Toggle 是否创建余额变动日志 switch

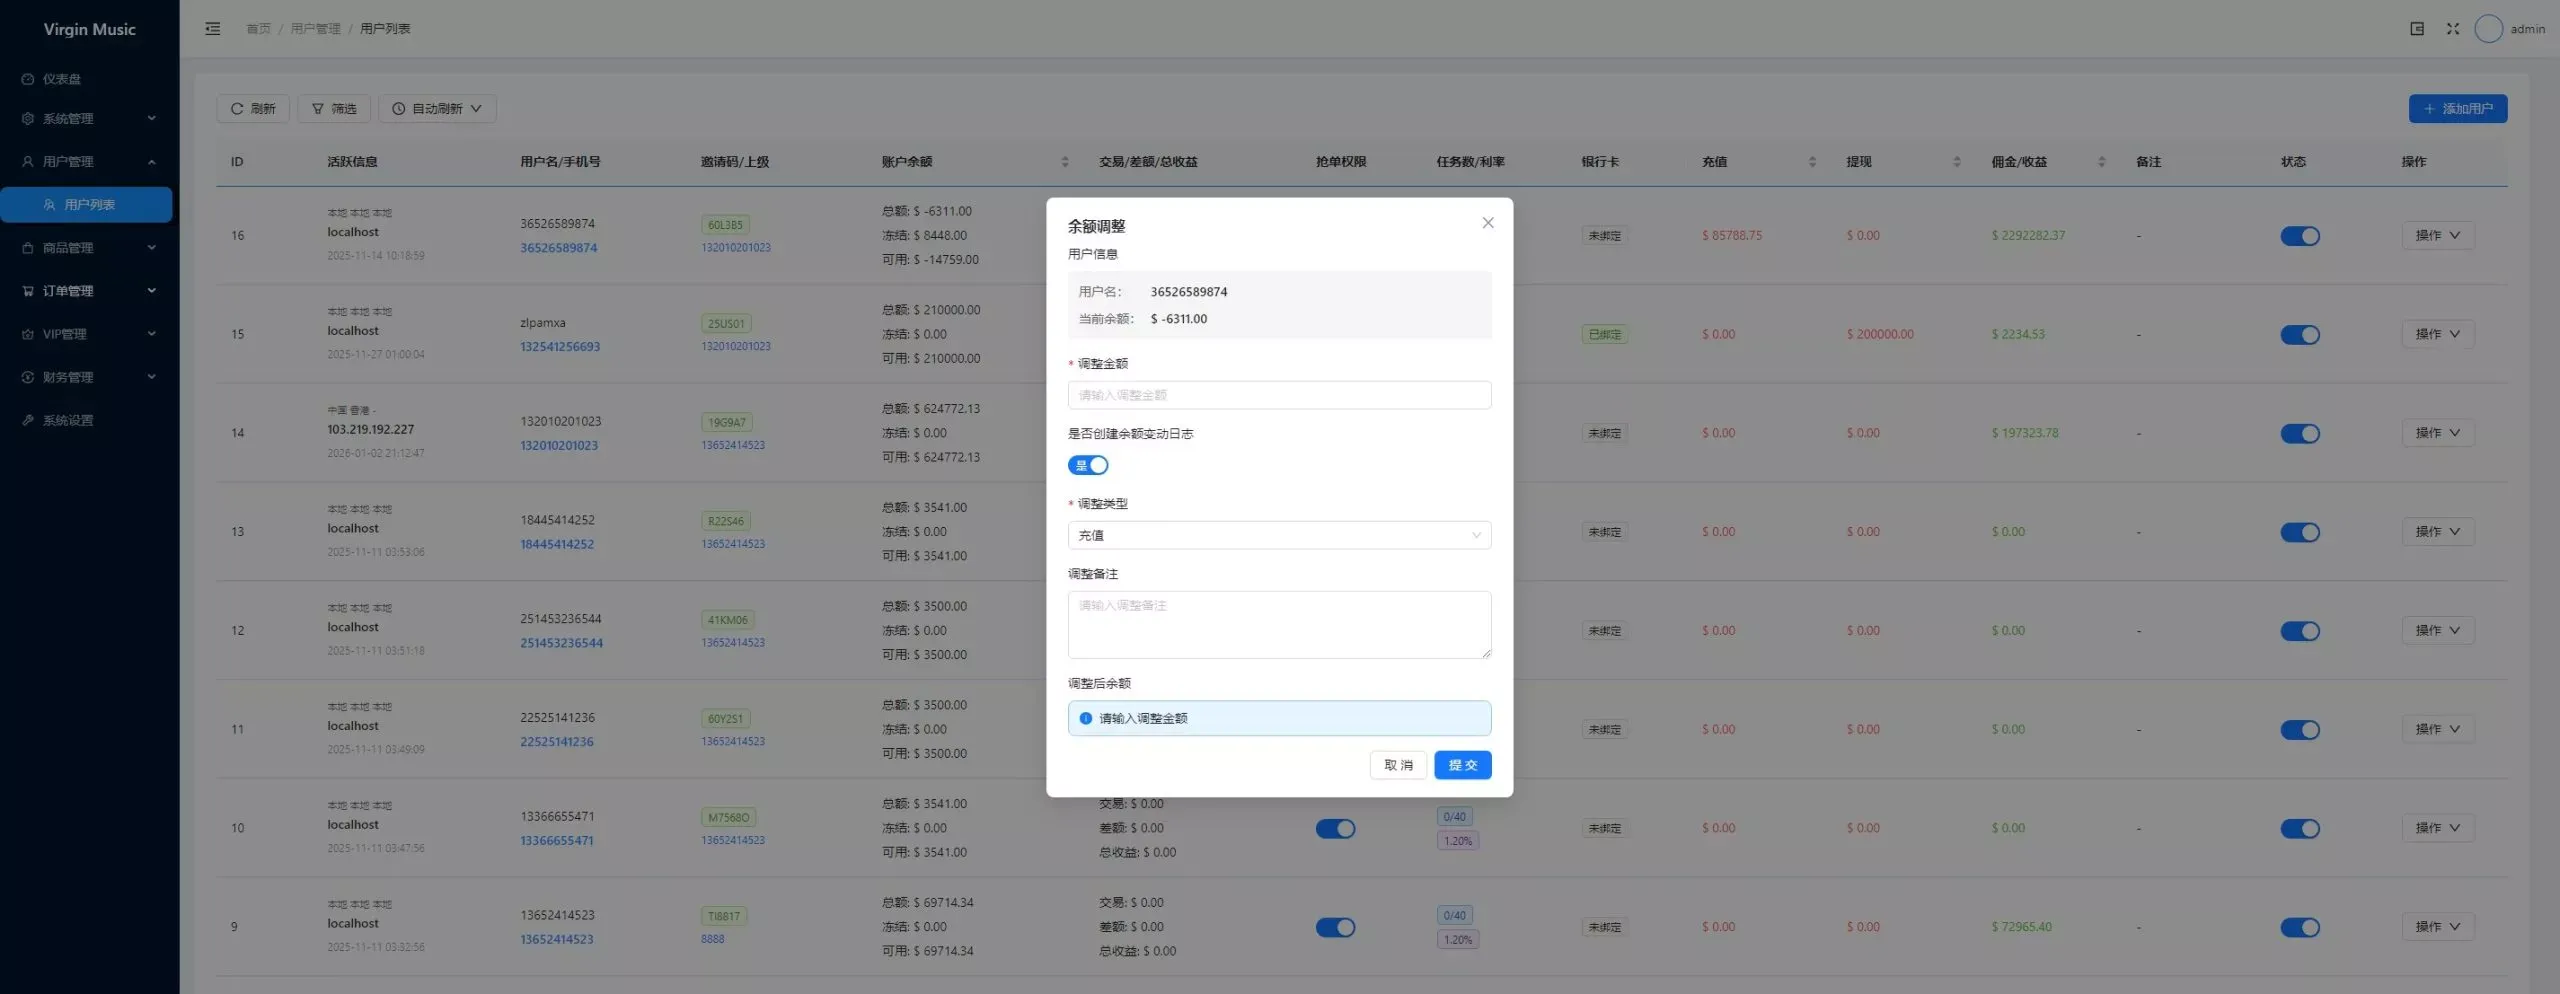coord(1088,465)
